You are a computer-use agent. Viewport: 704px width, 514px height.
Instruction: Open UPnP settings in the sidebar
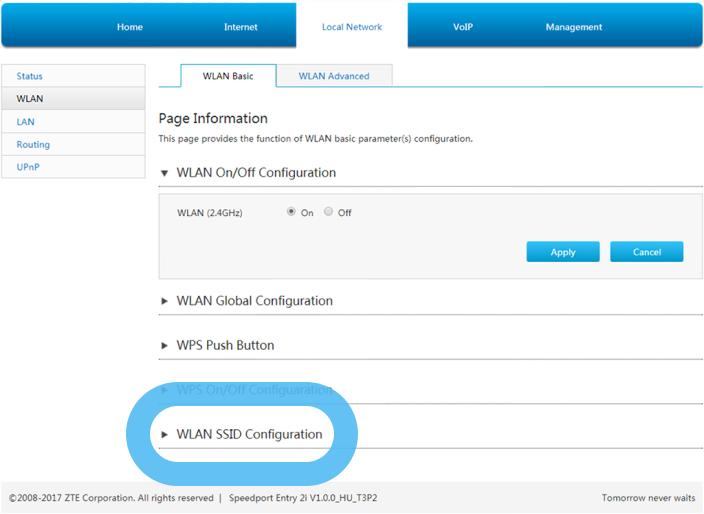[28, 167]
